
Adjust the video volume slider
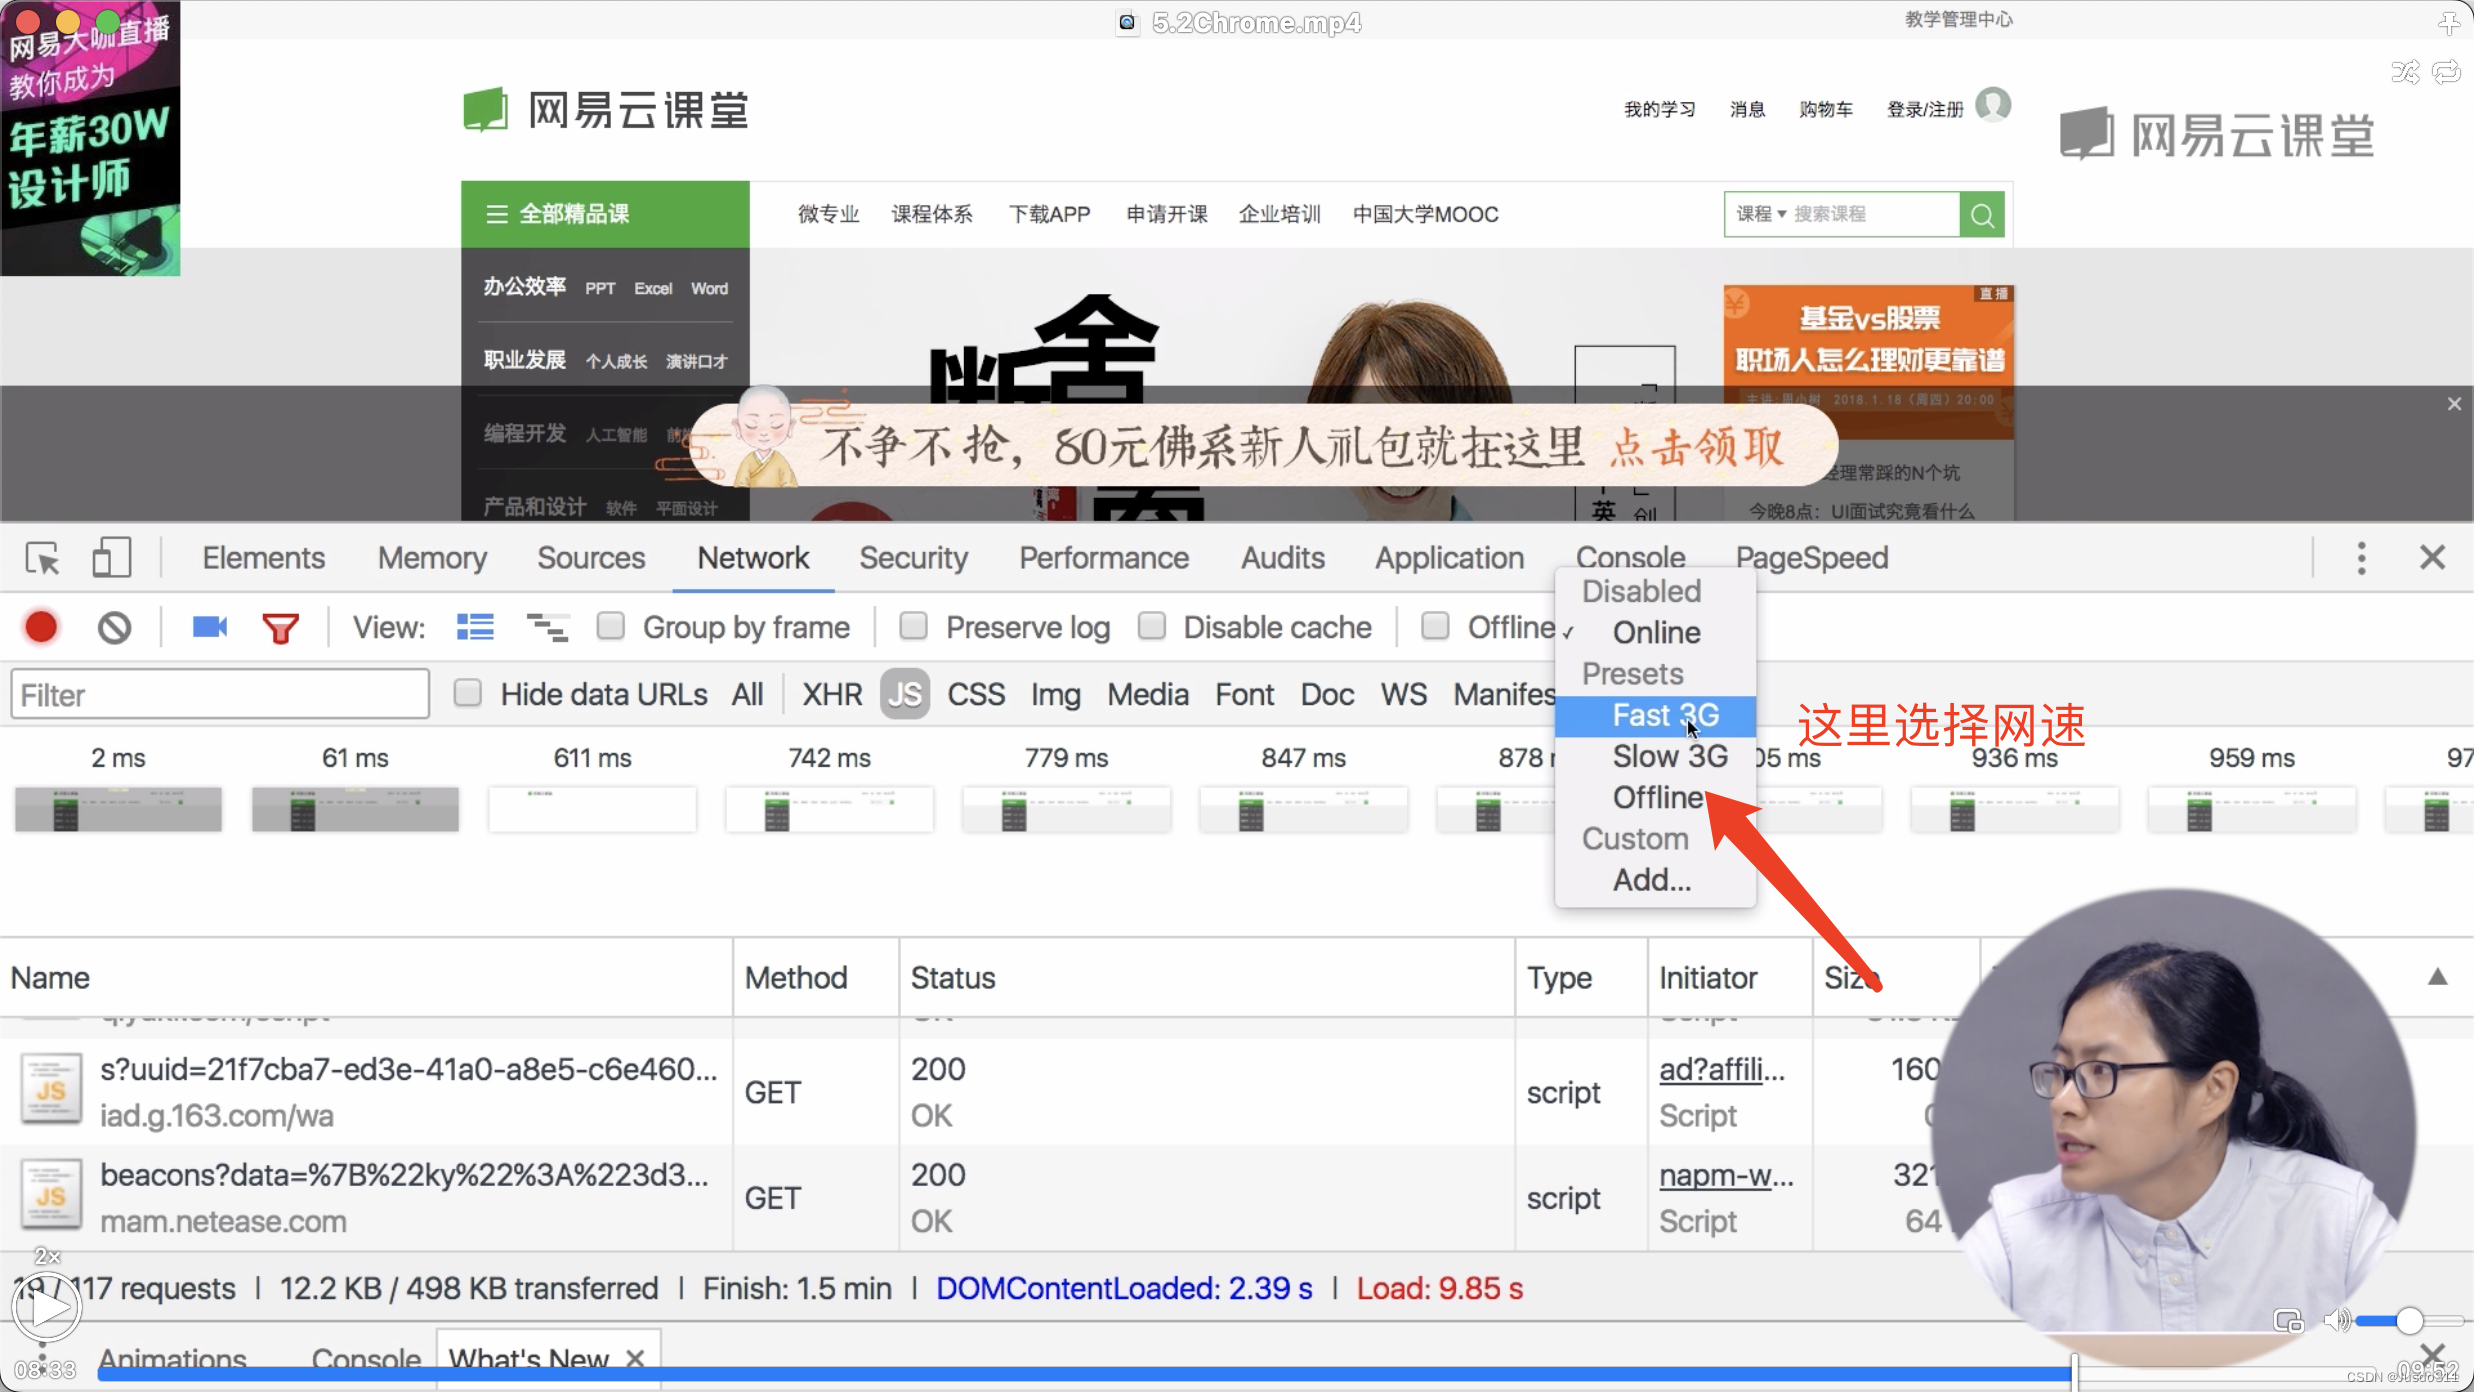point(2410,1321)
